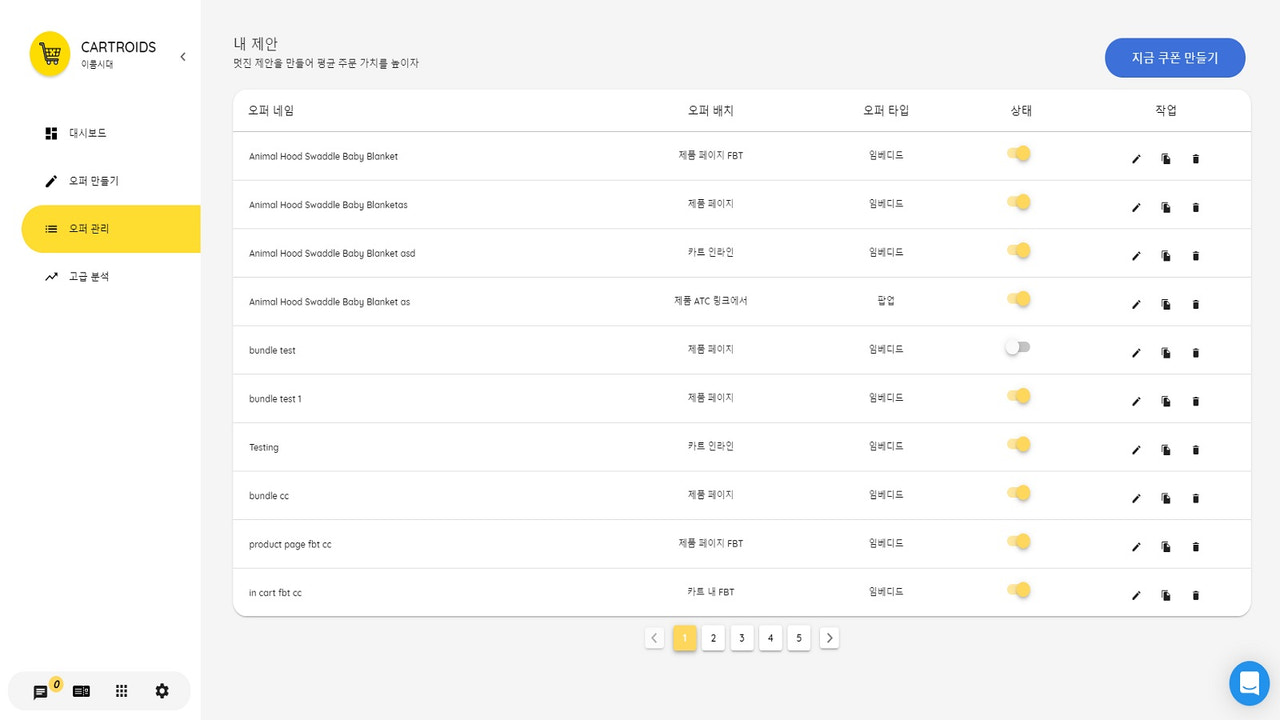
Task: Open the apps grid icon
Action: coord(122,691)
